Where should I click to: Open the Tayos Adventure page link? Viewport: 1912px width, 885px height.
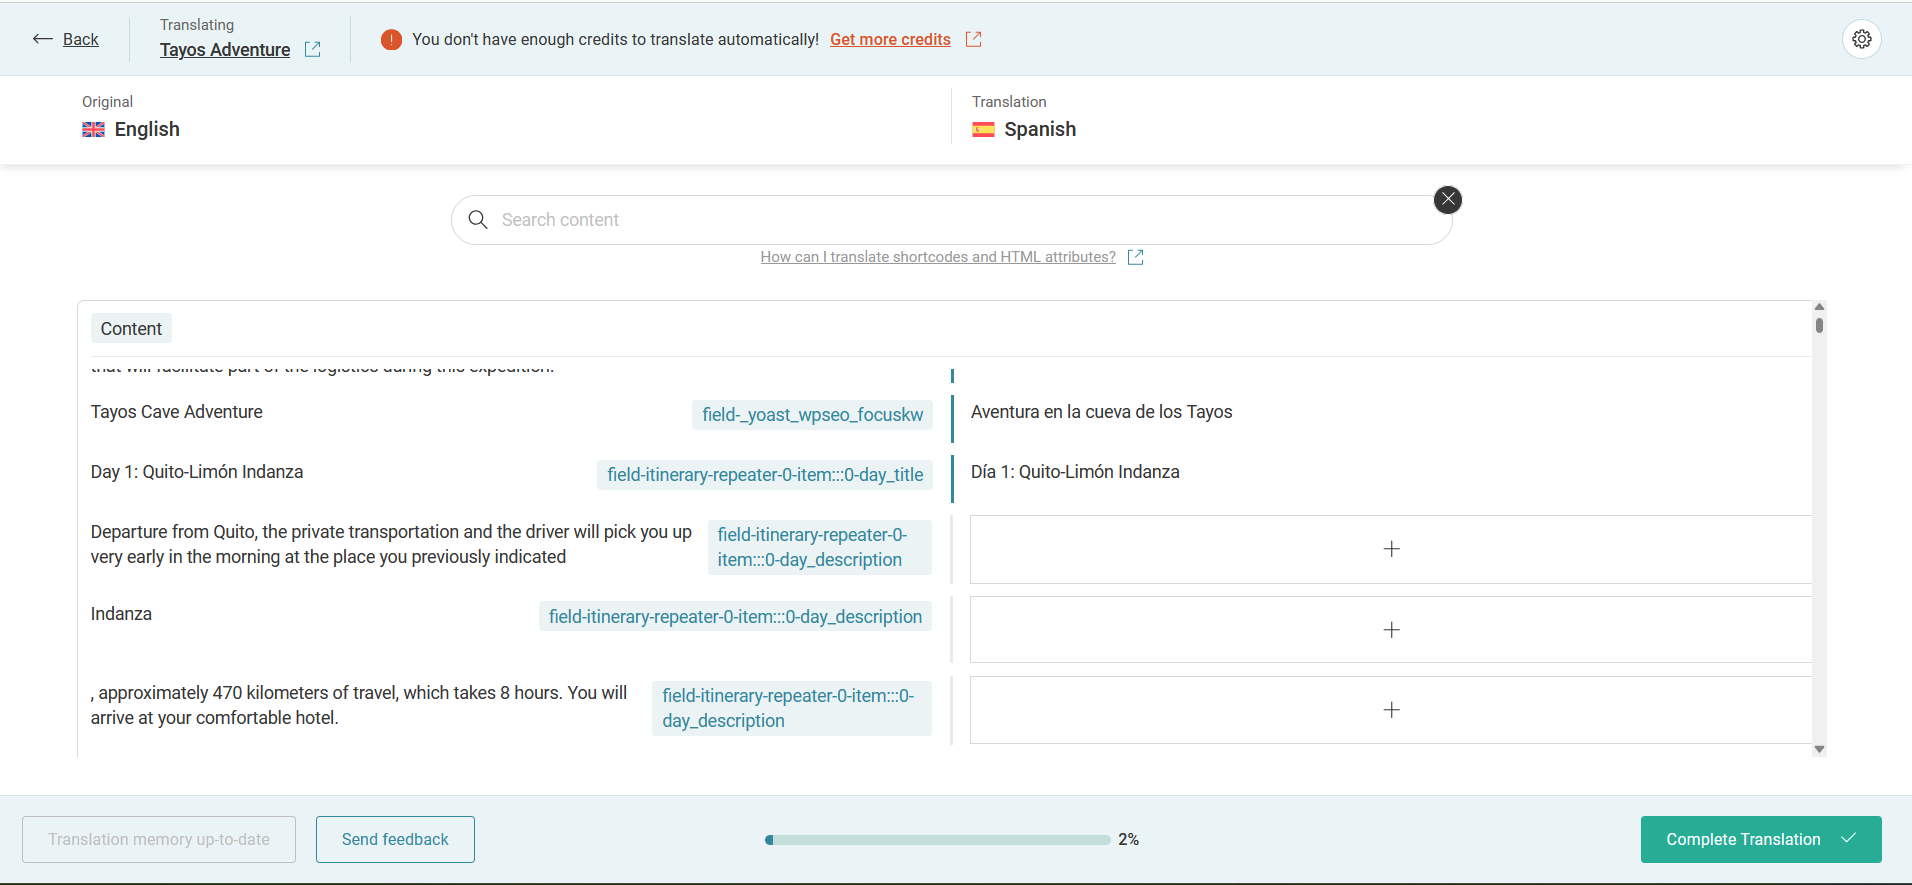(225, 50)
